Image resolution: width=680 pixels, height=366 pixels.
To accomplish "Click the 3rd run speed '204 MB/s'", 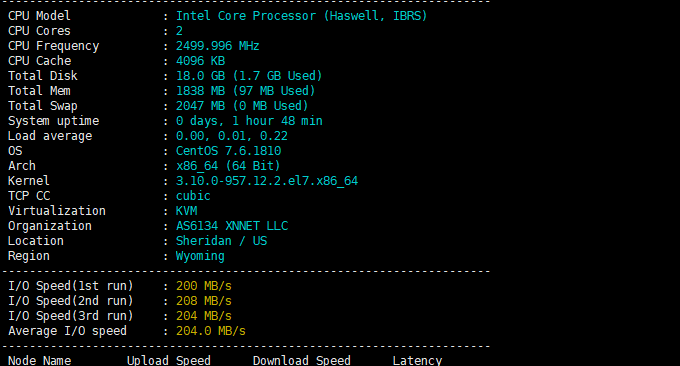I will [x=204, y=316].
